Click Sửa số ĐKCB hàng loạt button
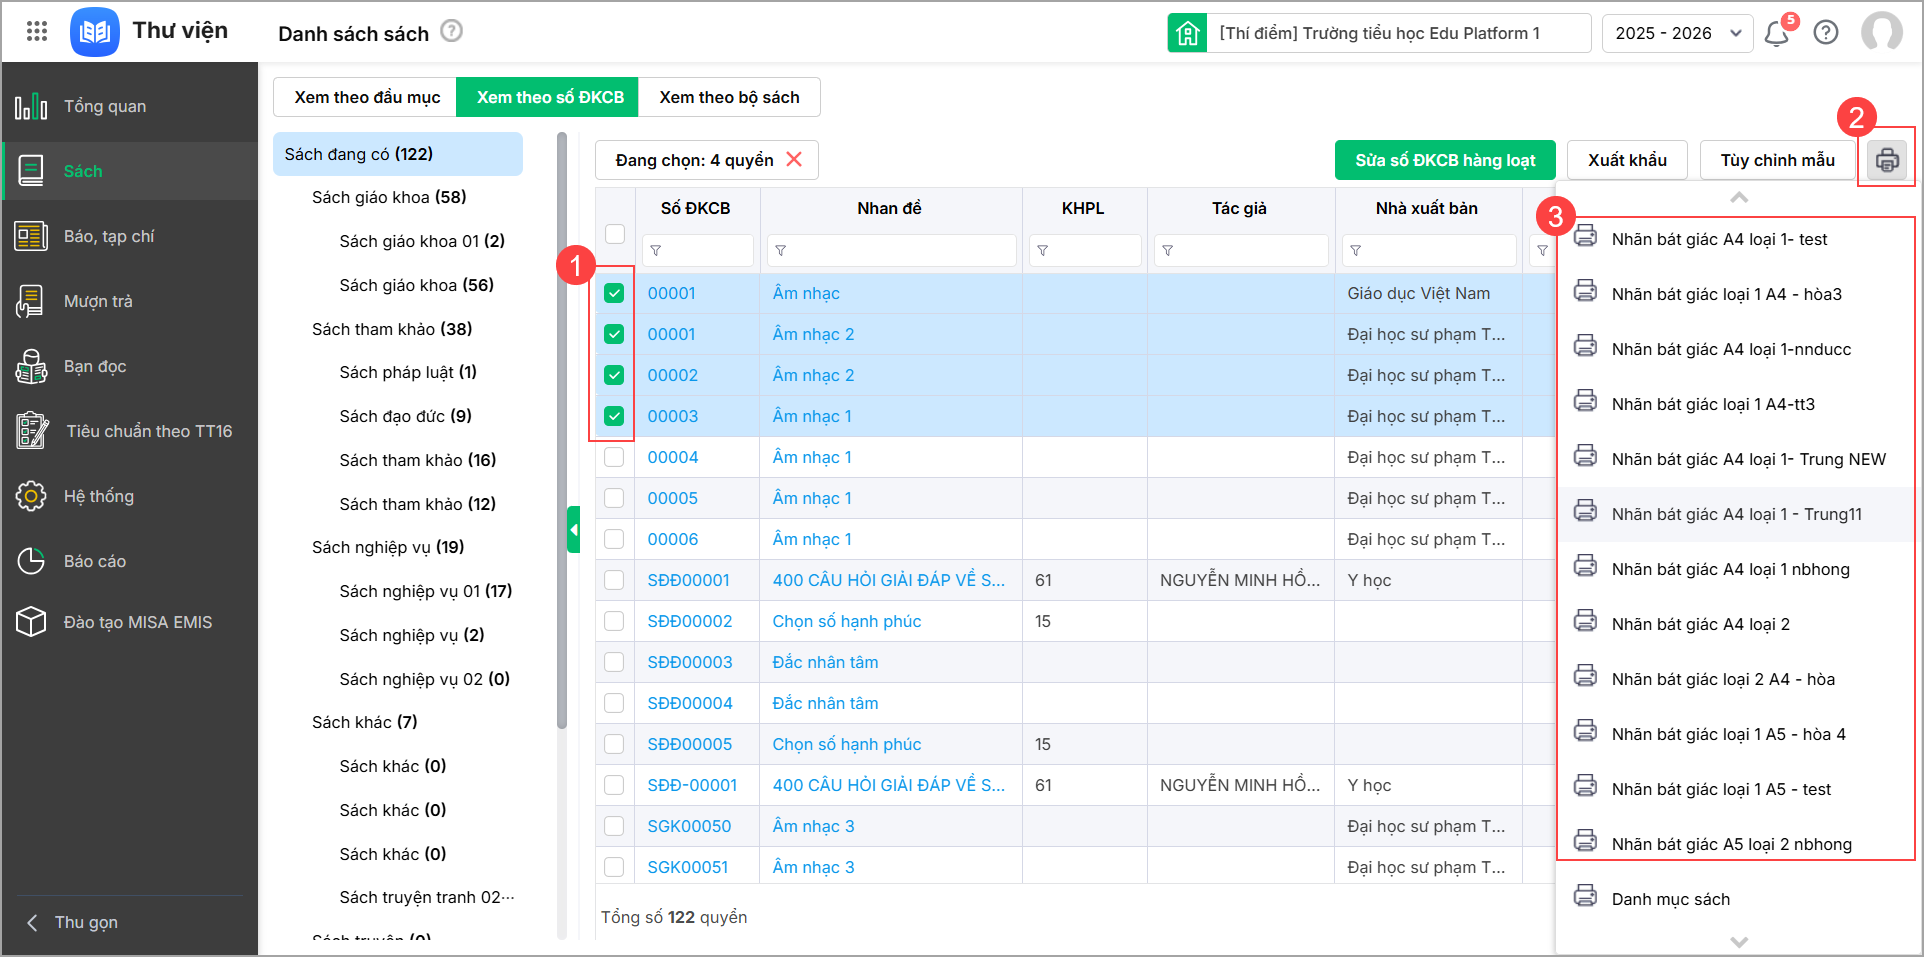Viewport: 1924px width, 957px height. click(1445, 160)
